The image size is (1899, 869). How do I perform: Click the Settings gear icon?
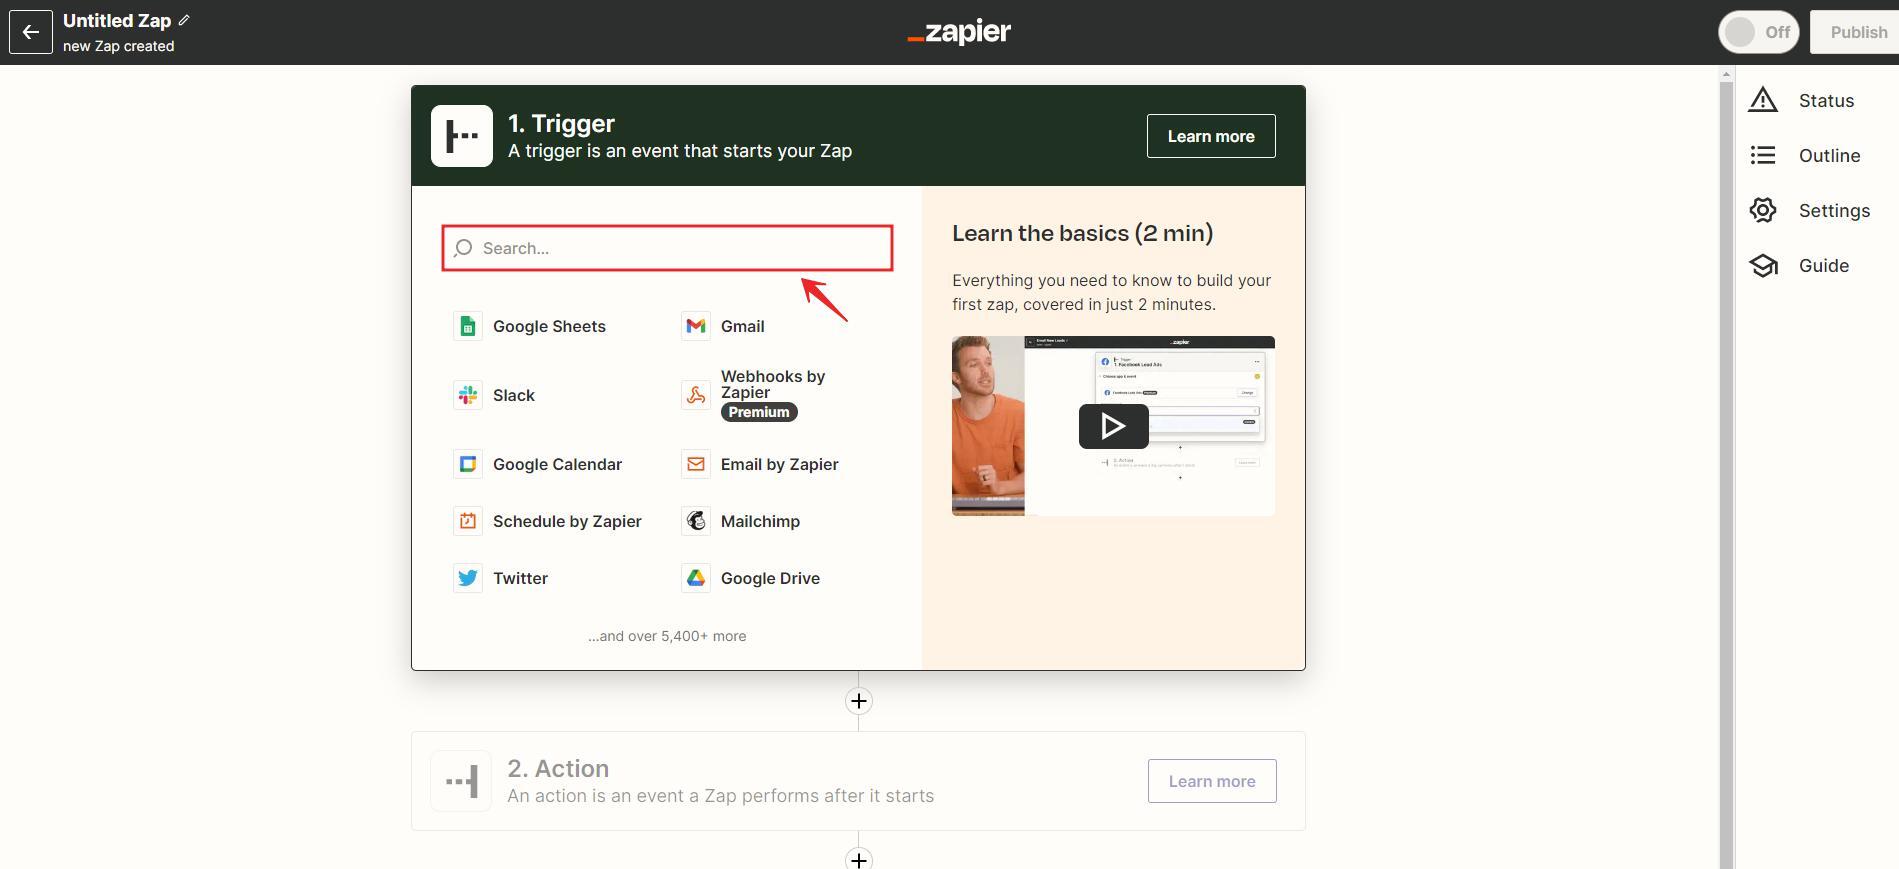coord(1763,210)
